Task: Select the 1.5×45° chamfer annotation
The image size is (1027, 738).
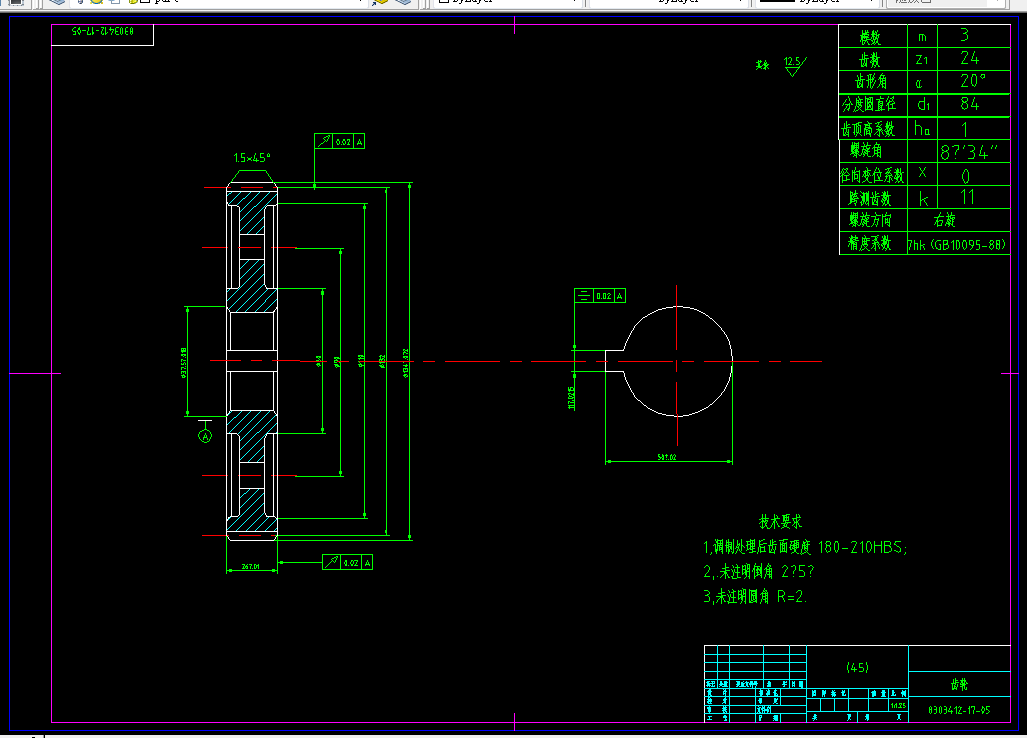Action: (x=252, y=158)
